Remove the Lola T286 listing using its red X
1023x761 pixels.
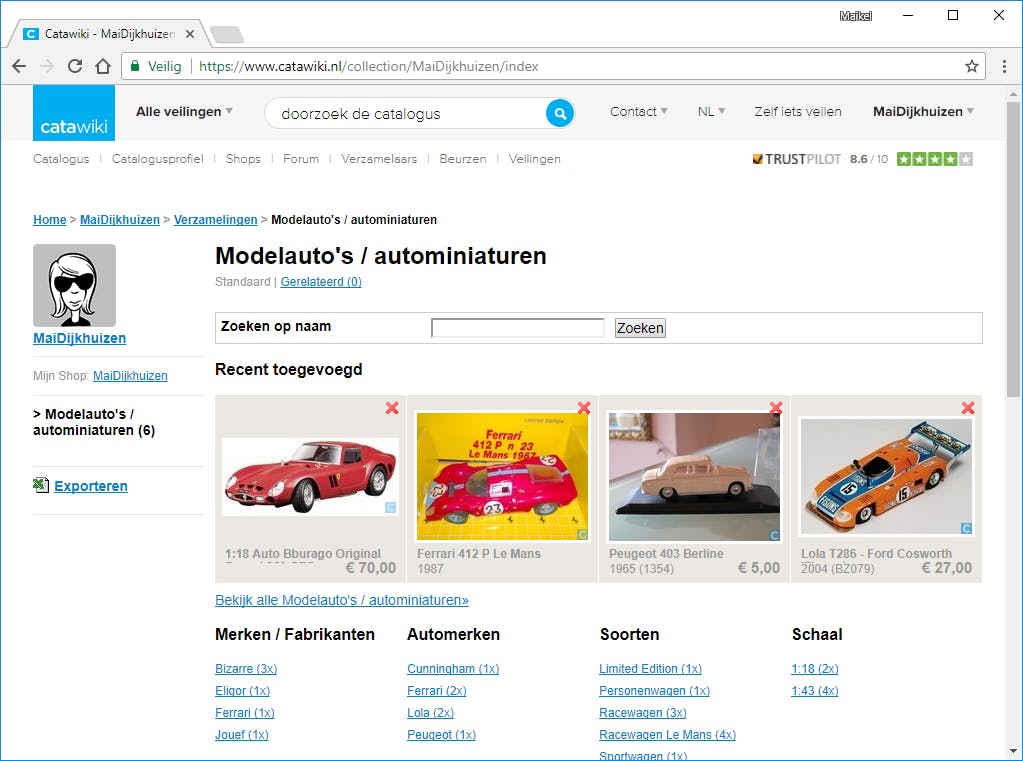click(967, 408)
